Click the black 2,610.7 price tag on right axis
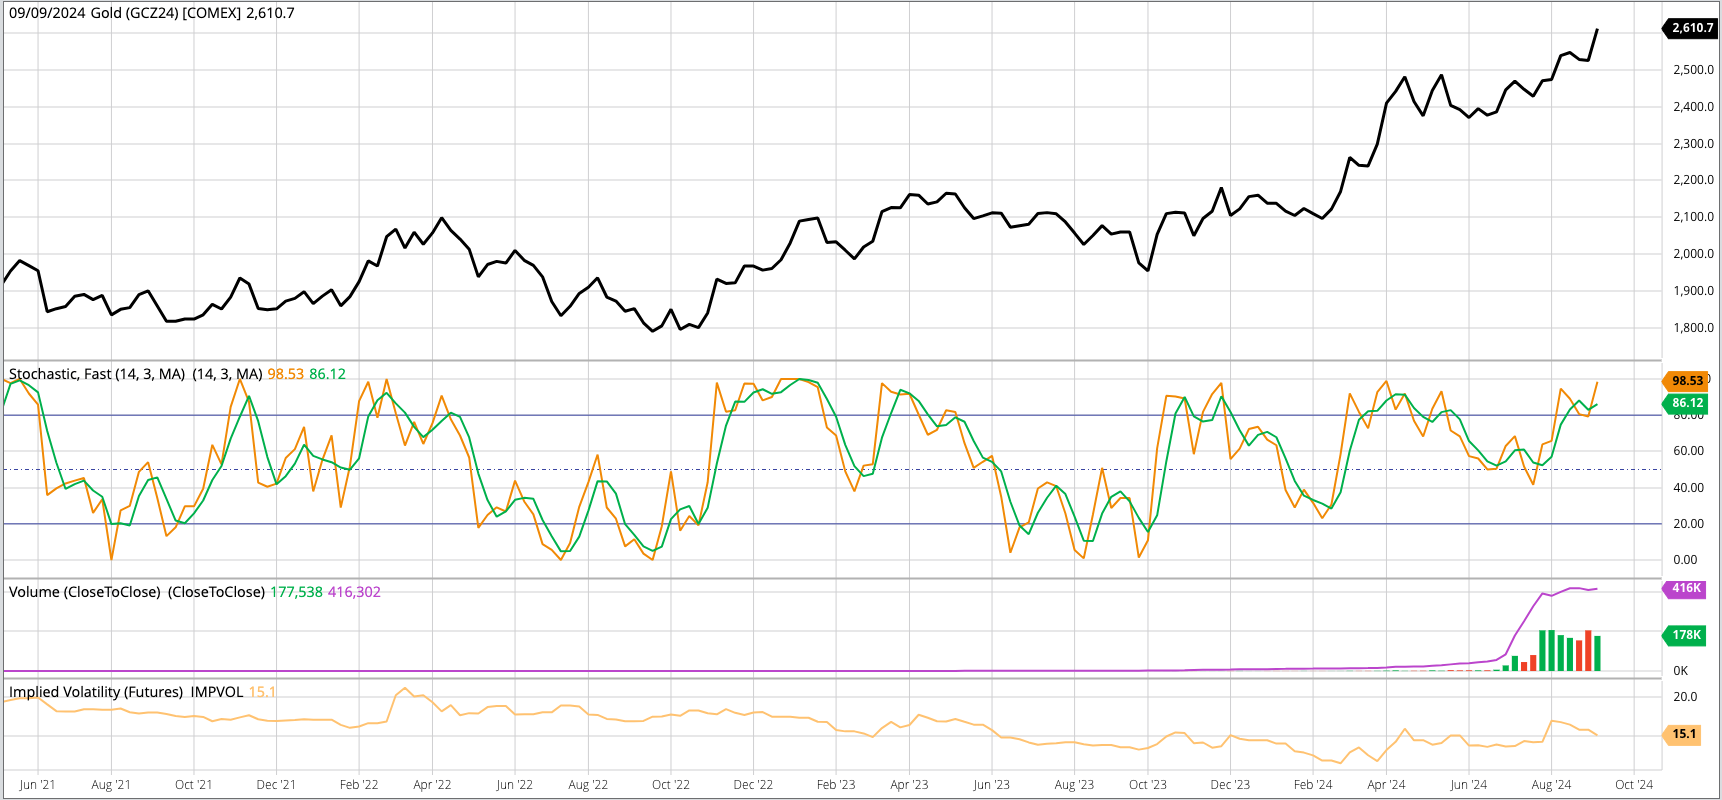The width and height of the screenshot is (1722, 800). [x=1692, y=28]
